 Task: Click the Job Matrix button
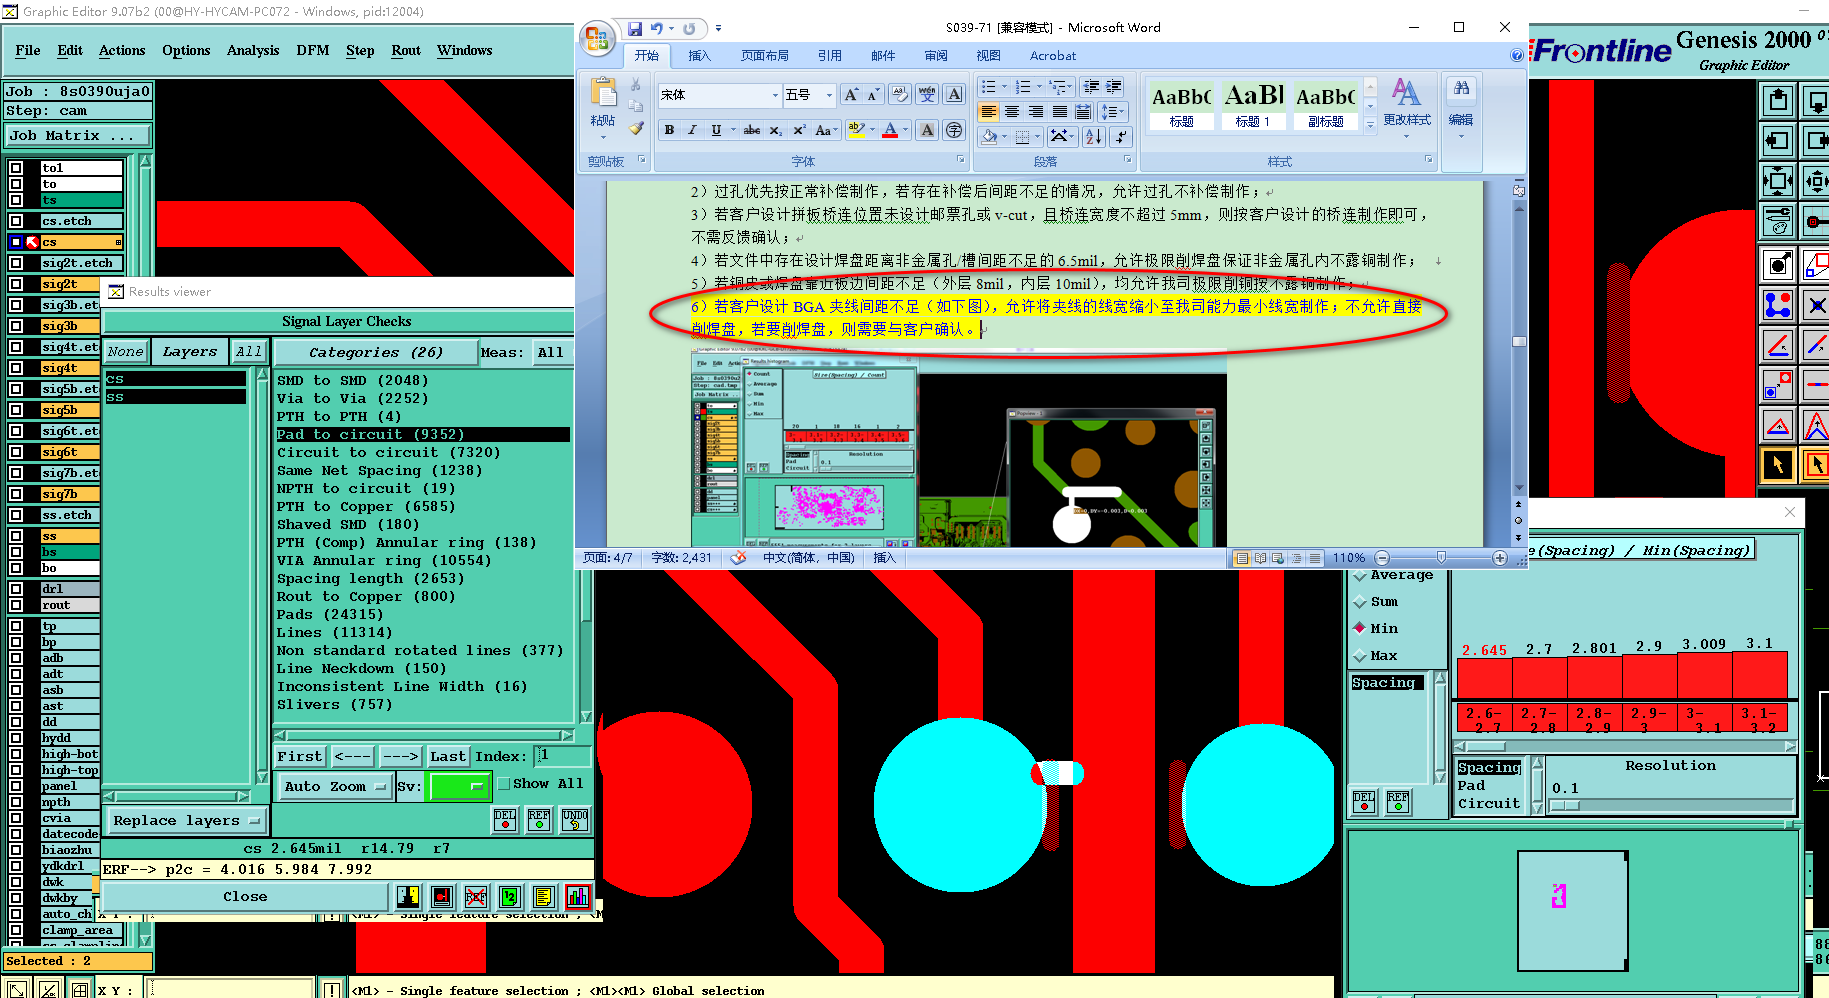[78, 135]
